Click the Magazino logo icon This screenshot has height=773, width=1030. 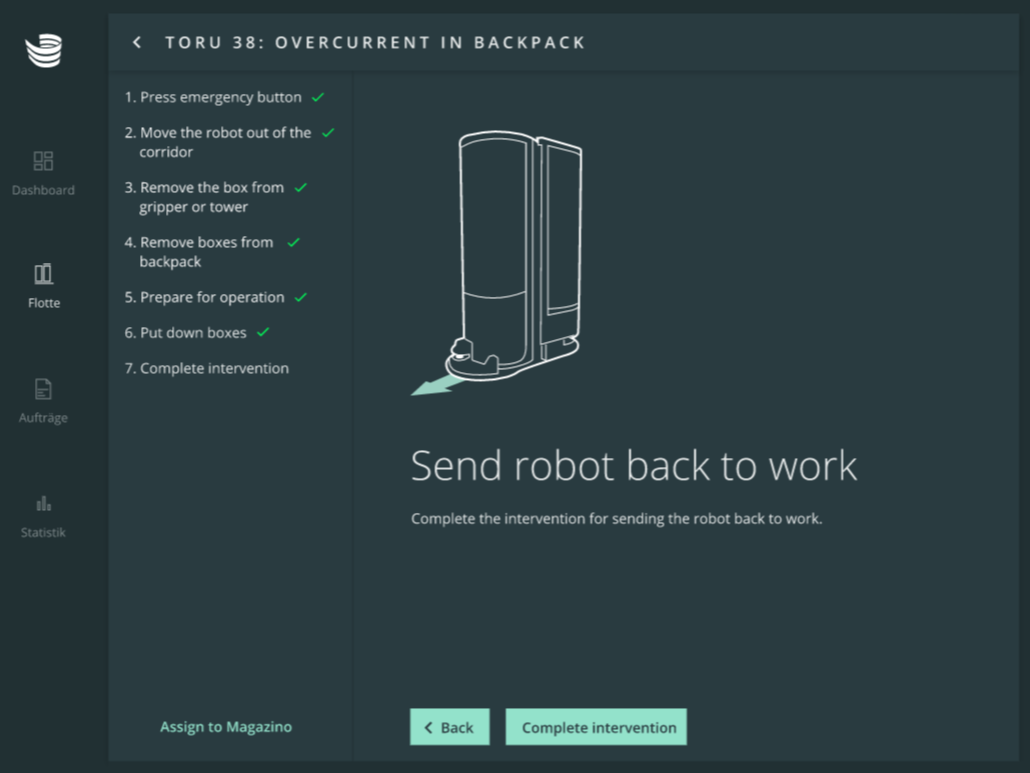[43, 50]
